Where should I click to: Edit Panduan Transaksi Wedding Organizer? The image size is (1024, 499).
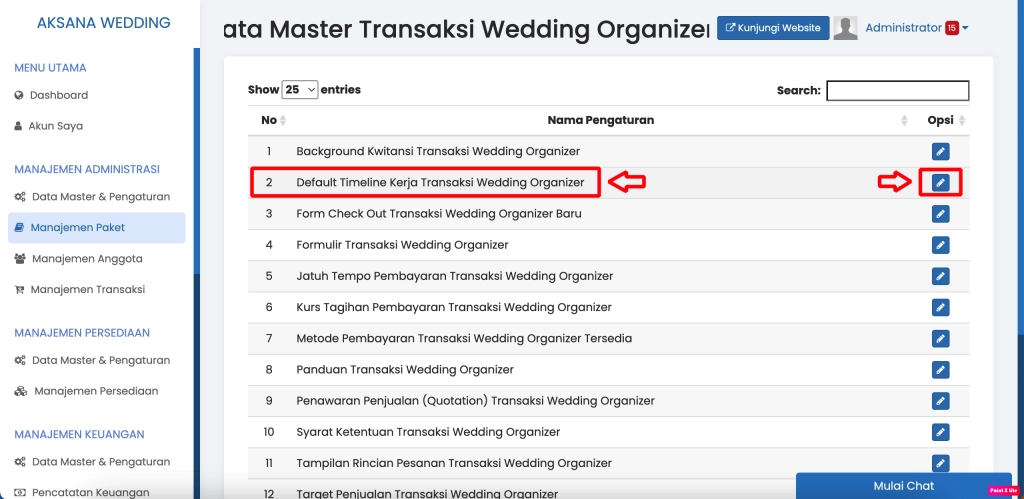(x=940, y=370)
